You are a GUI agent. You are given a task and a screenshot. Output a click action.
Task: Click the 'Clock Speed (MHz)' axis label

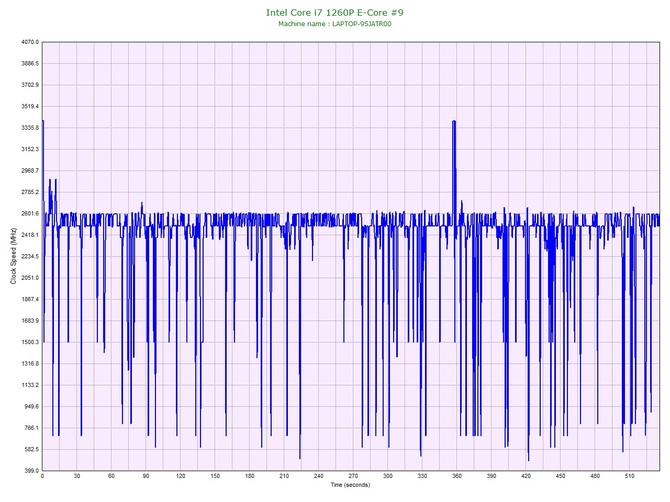(13, 256)
